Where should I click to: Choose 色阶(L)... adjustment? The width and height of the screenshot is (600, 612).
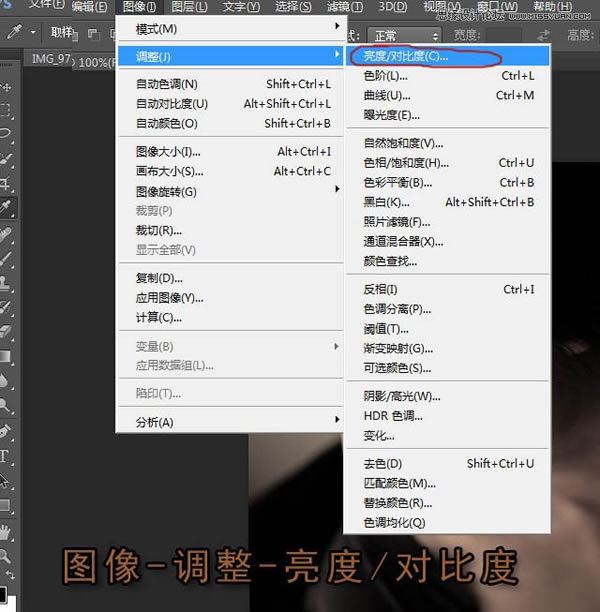(x=447, y=76)
